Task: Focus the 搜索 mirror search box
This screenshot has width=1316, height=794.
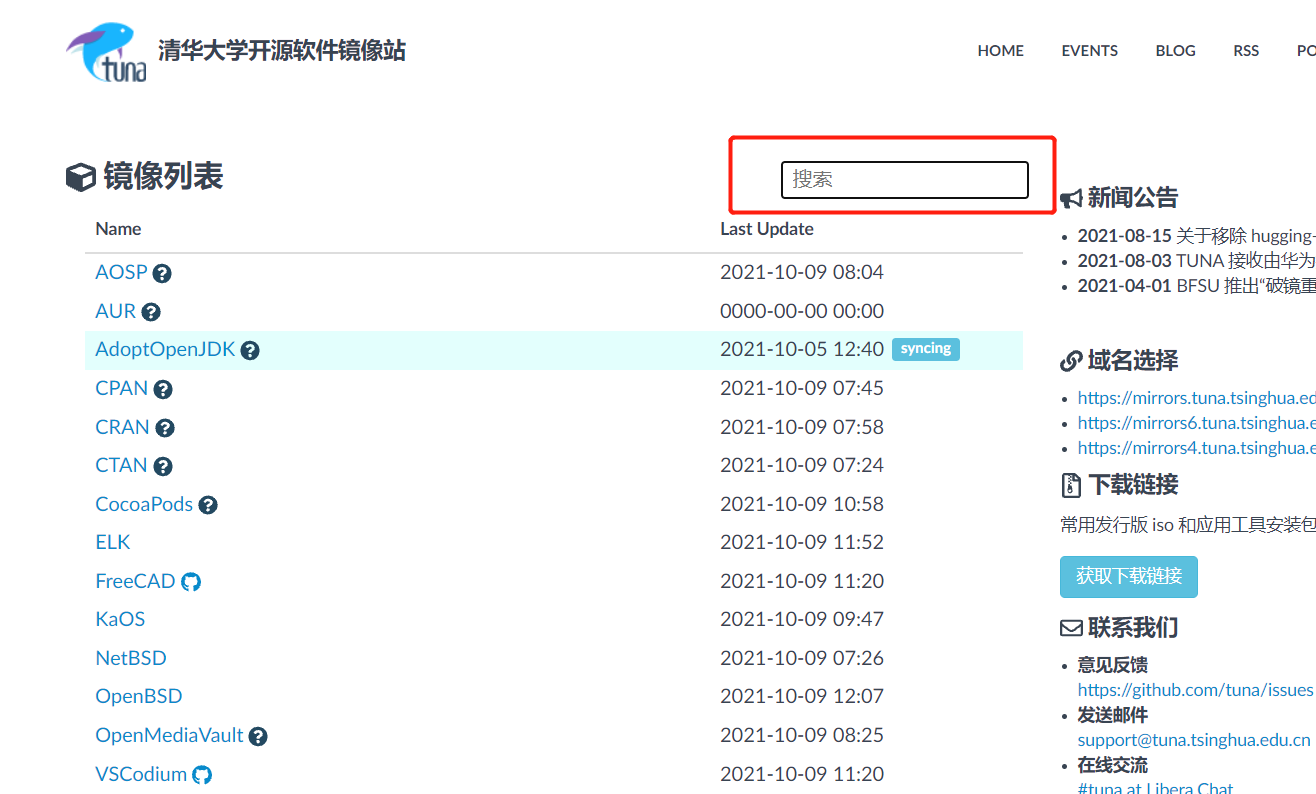Action: coord(904,180)
